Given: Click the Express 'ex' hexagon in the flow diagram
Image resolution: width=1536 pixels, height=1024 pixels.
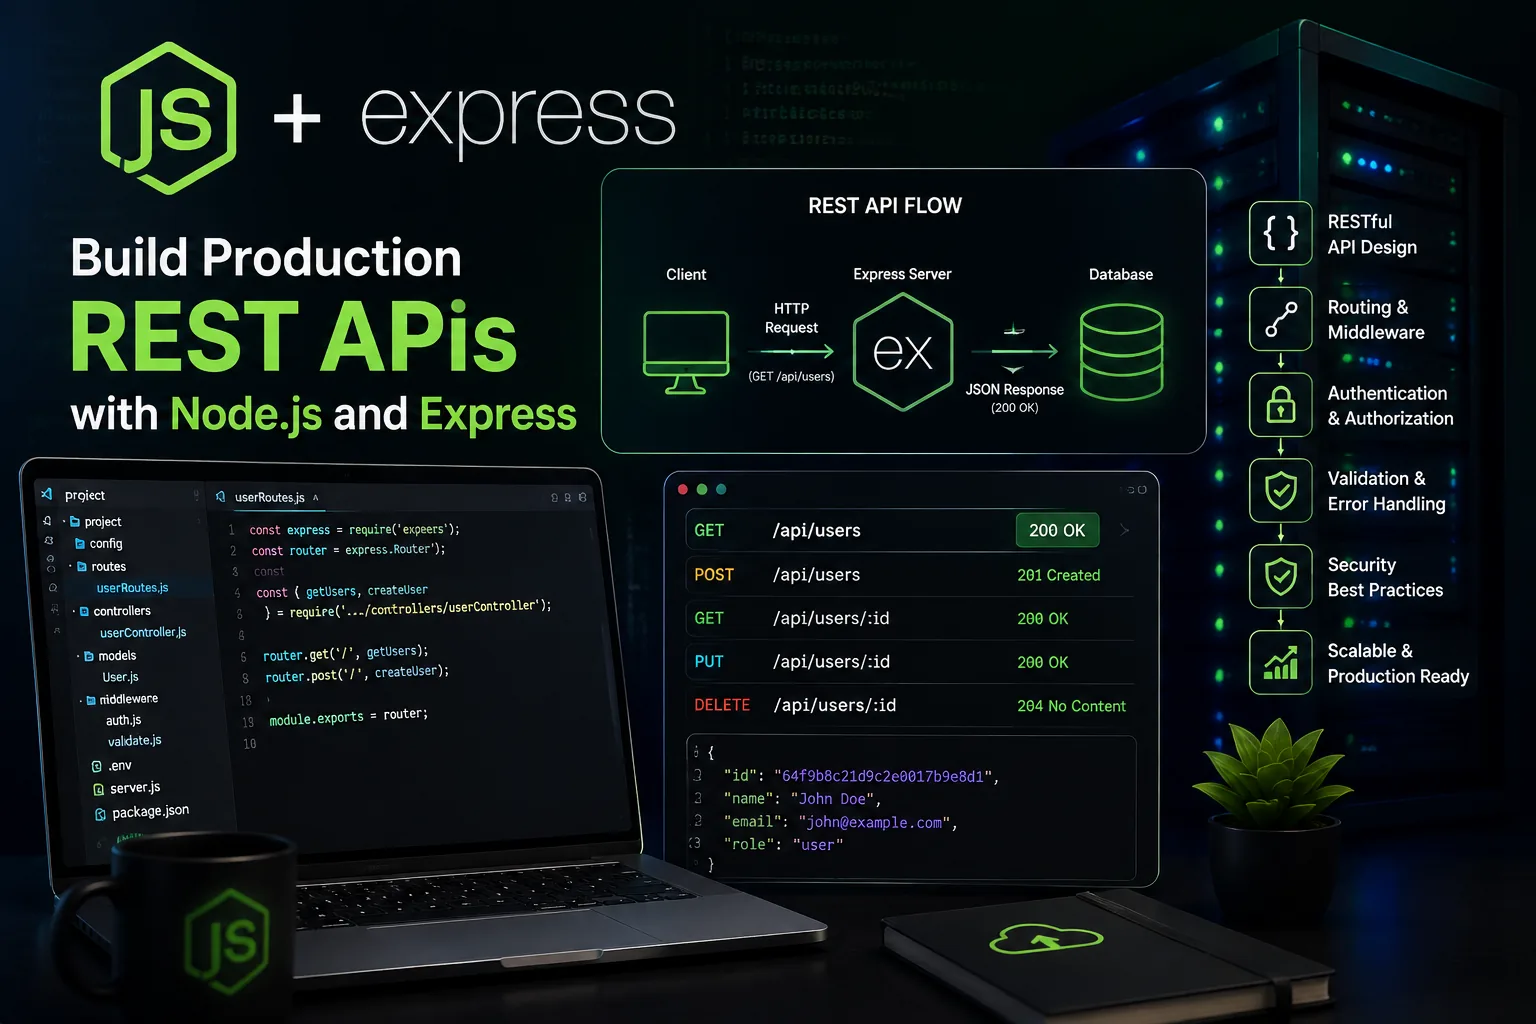Looking at the screenshot, I should point(903,352).
